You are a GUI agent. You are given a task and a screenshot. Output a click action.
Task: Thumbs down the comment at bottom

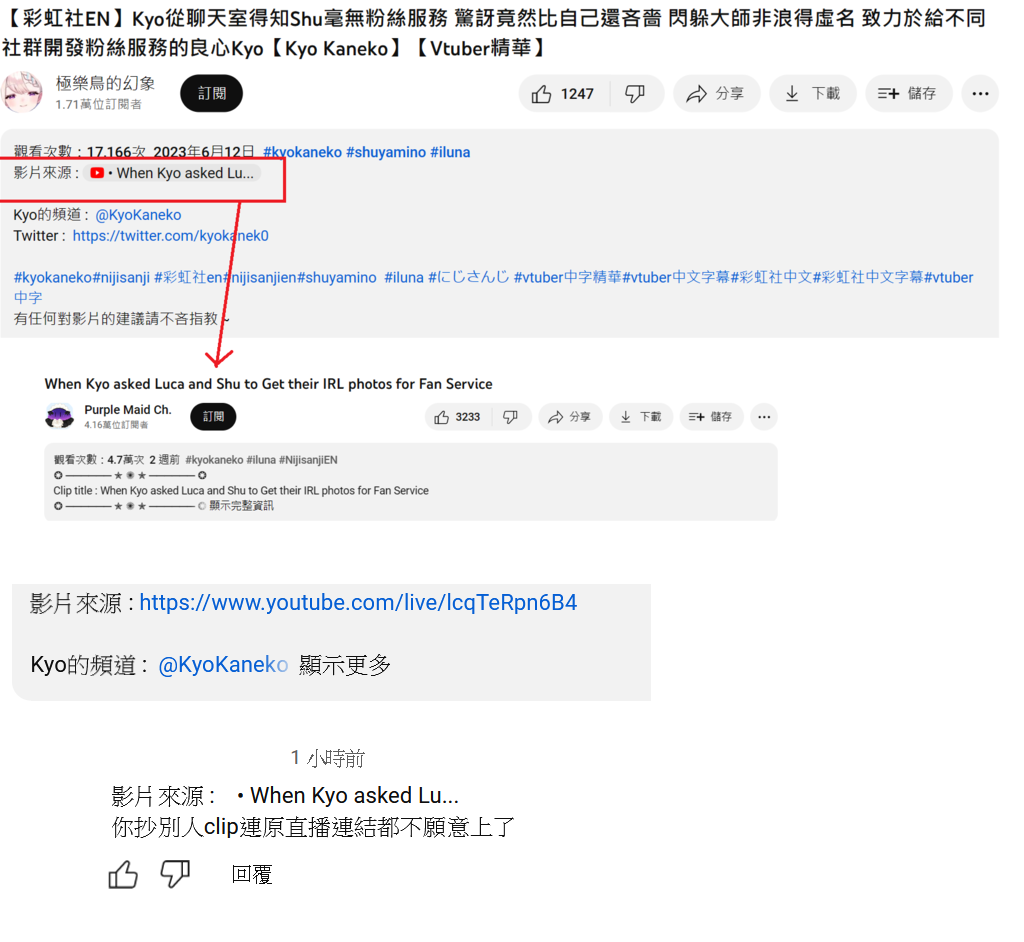click(x=175, y=874)
